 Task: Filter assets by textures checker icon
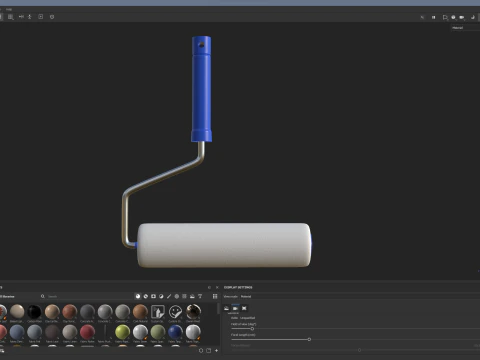click(184, 296)
